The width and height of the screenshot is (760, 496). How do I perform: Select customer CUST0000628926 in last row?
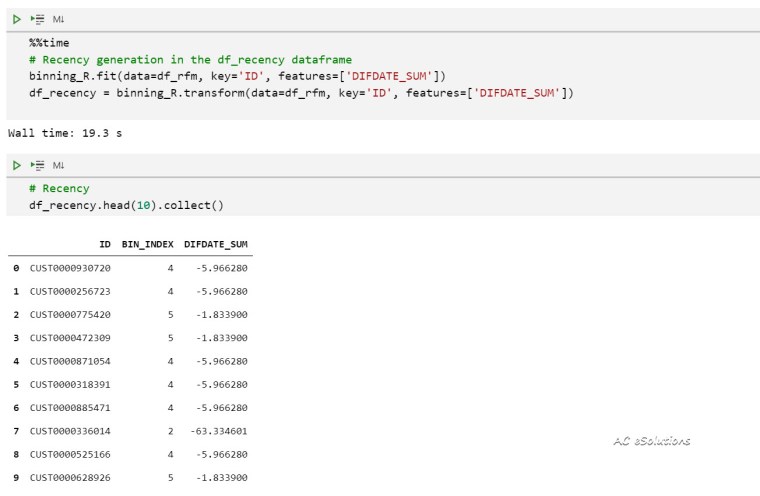70,478
